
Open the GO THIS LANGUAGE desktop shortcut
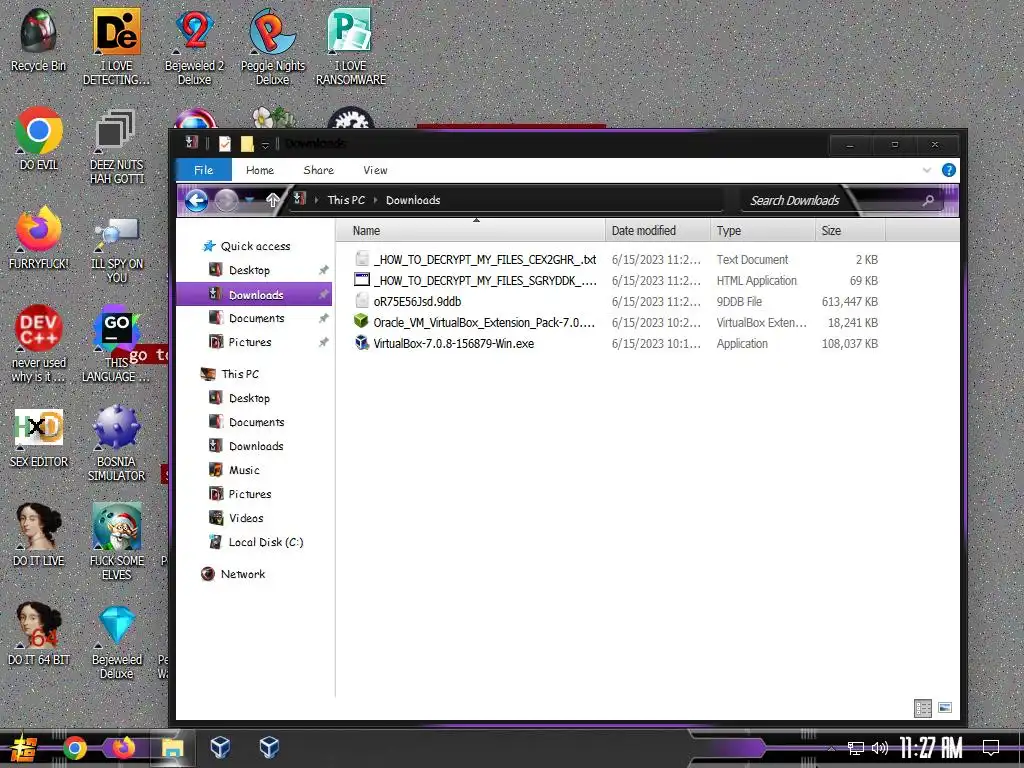(x=116, y=346)
